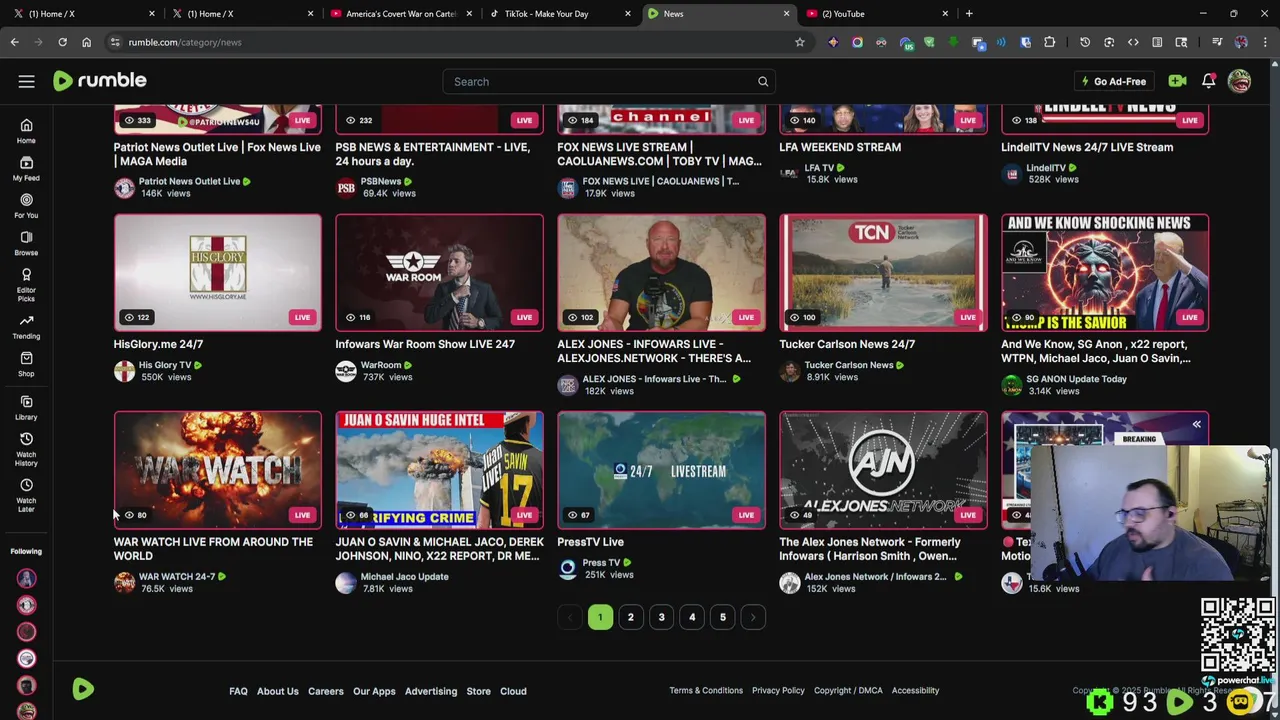The width and height of the screenshot is (1280, 720).
Task: Close the News tab
Action: (786, 13)
